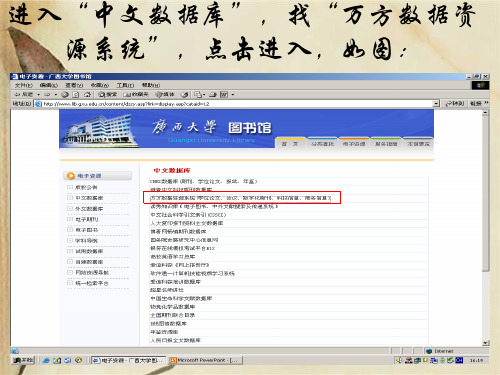Go to the Home page icon
500x375 pixels.
pos(87,95)
